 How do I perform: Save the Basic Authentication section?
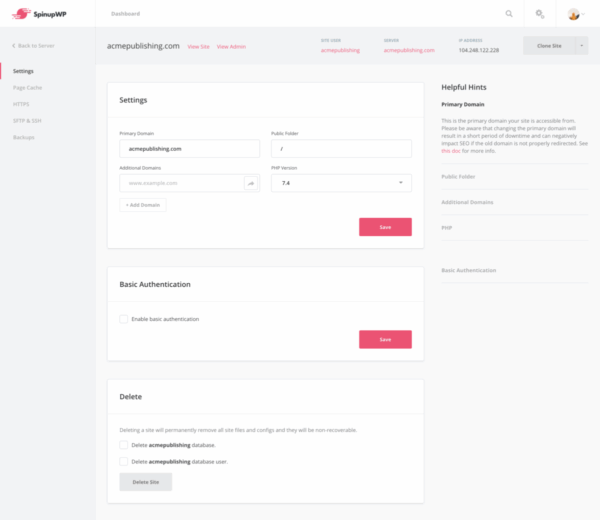[385, 339]
